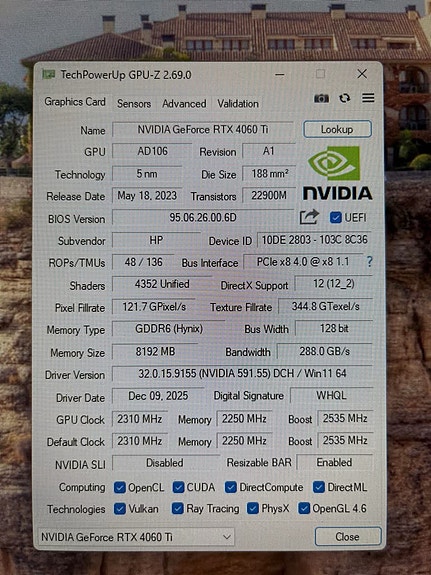Toggle the CUDA checkbox
431x575 pixels.
(178, 487)
